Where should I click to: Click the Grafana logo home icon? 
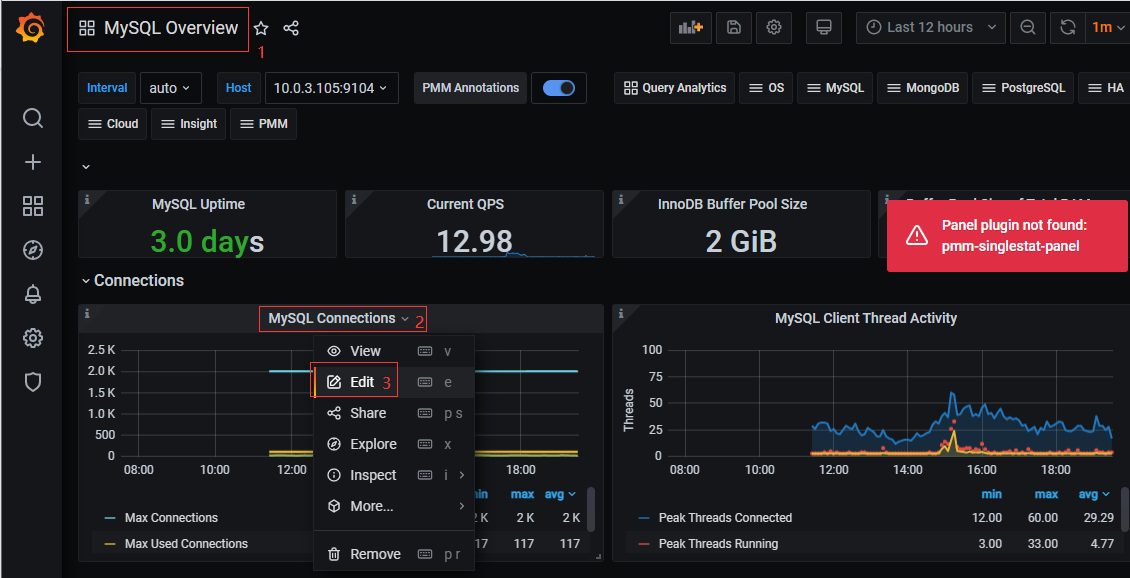coord(31,29)
